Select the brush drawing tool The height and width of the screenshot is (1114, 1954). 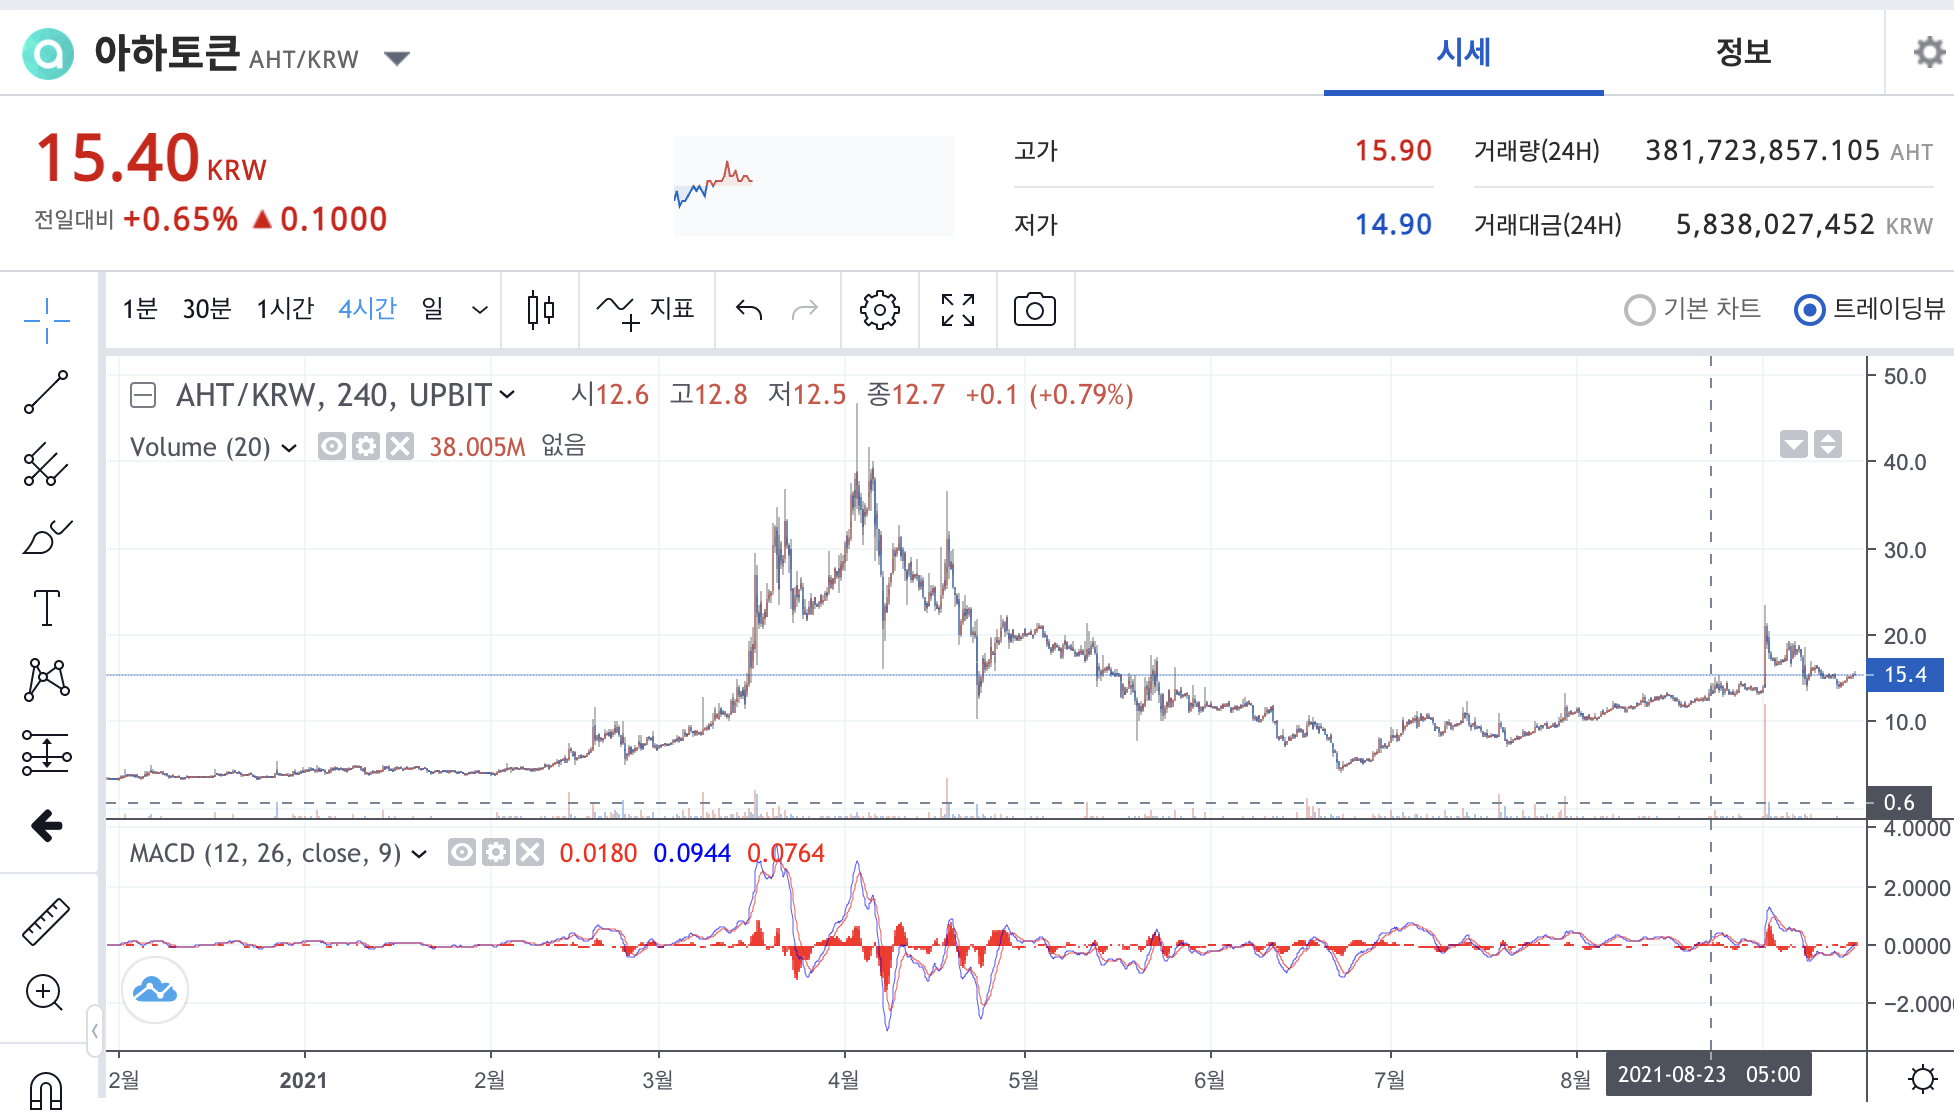coord(46,538)
